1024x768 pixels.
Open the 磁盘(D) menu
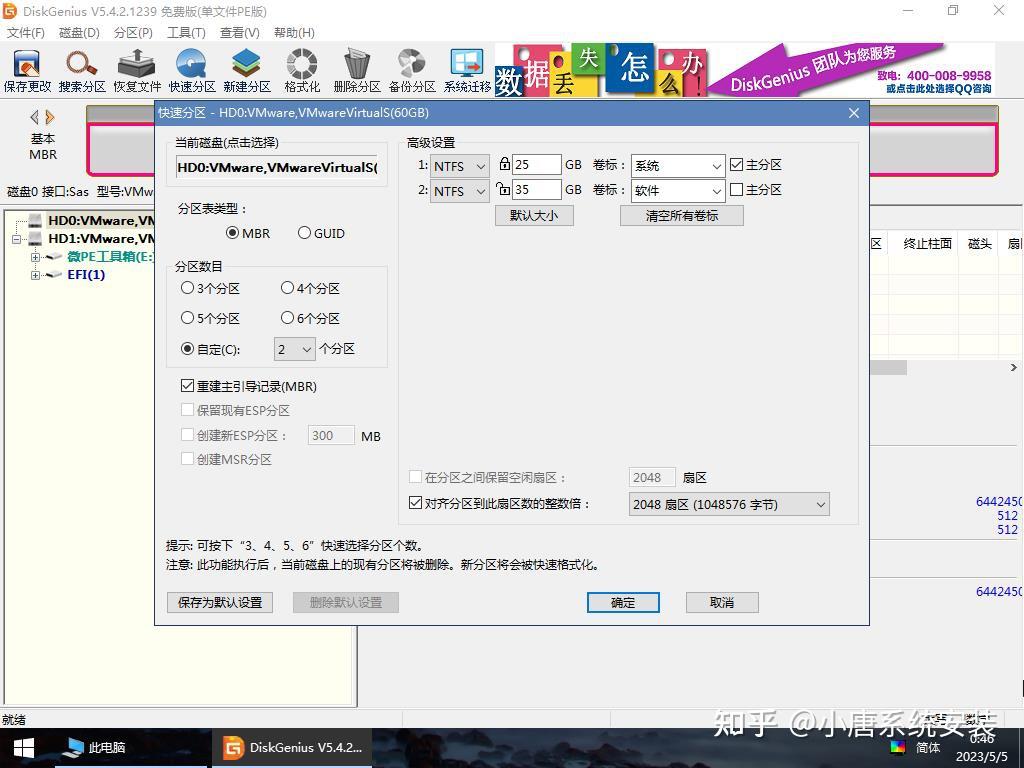[x=79, y=33]
